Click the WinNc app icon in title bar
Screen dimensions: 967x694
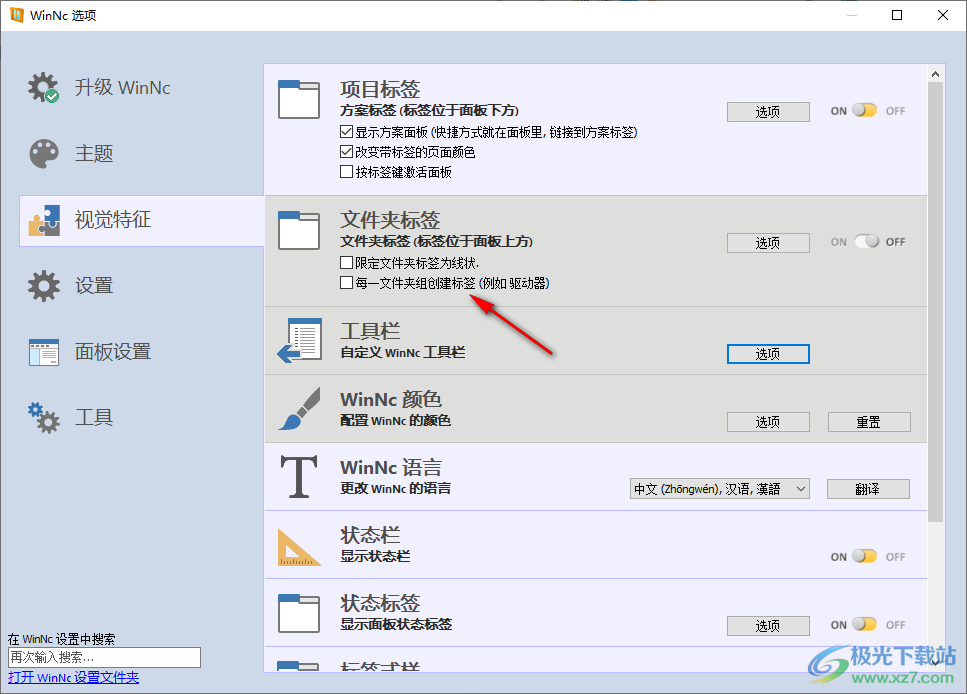click(x=17, y=15)
